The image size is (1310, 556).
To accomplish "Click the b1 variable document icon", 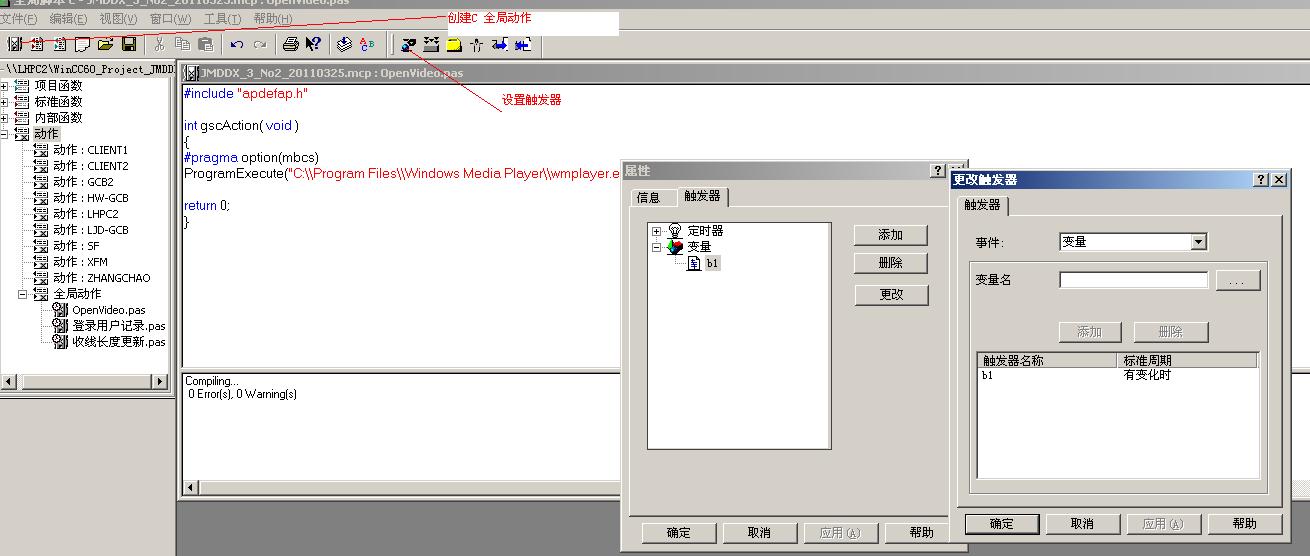I will 694,263.
